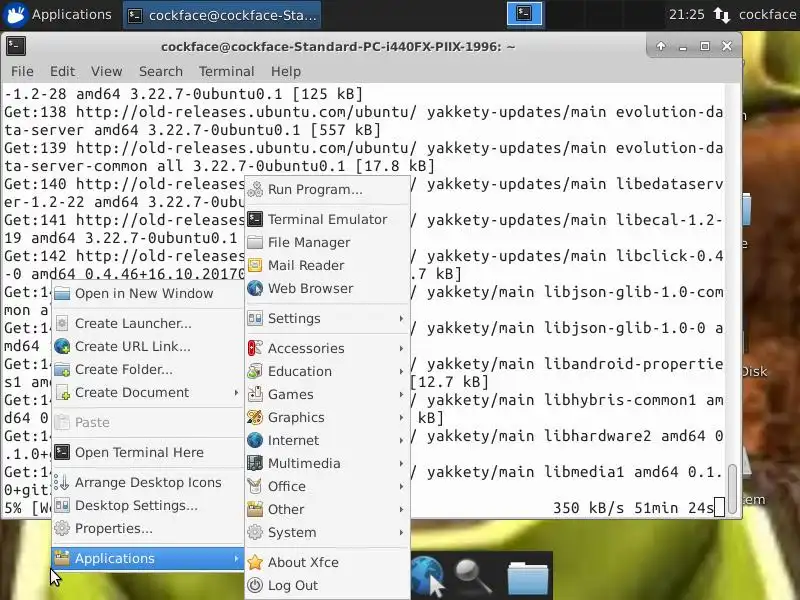Expand Create Document submenu
This screenshot has width=800, height=600.
tap(147, 392)
